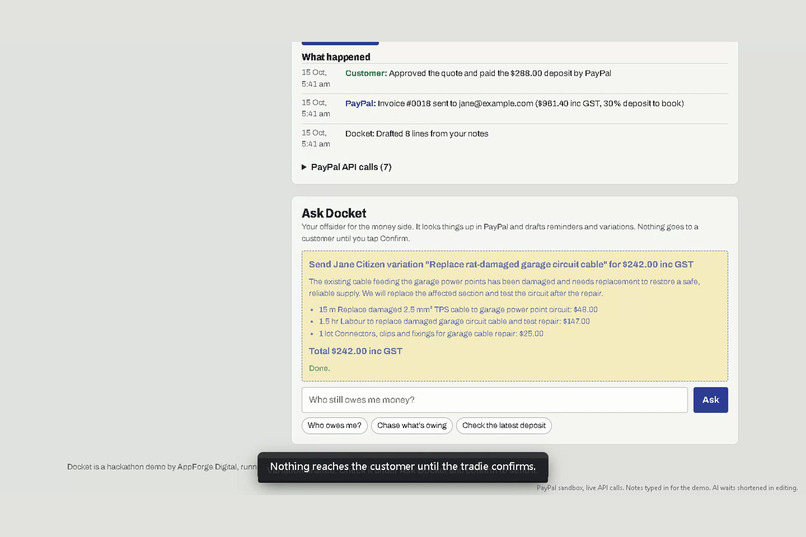Click the 'Your offsider for the money side' description

click(500, 232)
